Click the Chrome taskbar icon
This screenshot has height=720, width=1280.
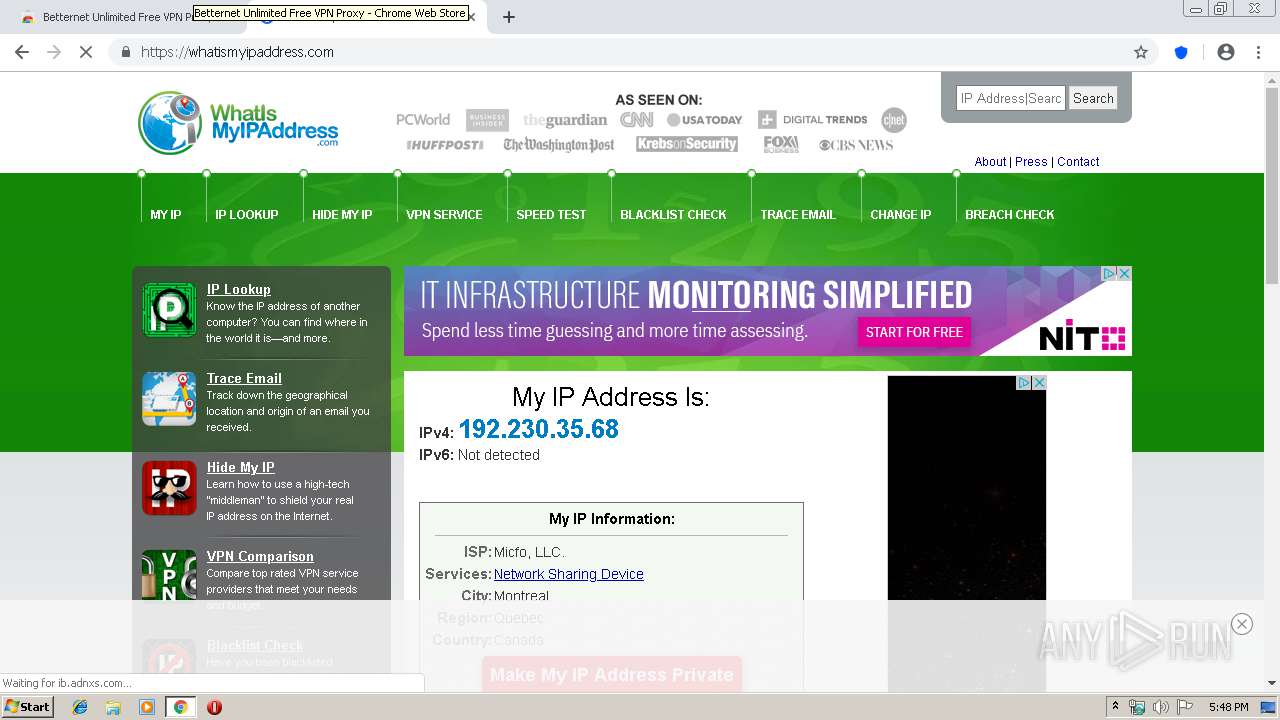[x=181, y=707]
